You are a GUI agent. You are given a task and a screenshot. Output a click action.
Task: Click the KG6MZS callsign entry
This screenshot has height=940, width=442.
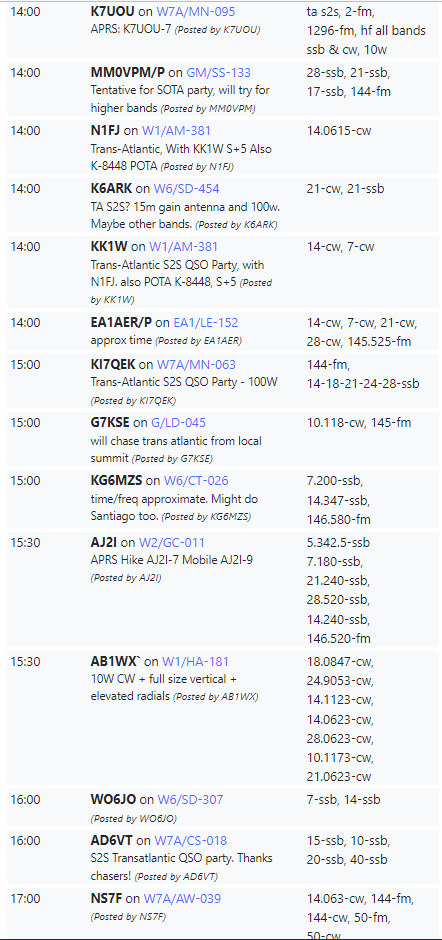click(x=117, y=481)
